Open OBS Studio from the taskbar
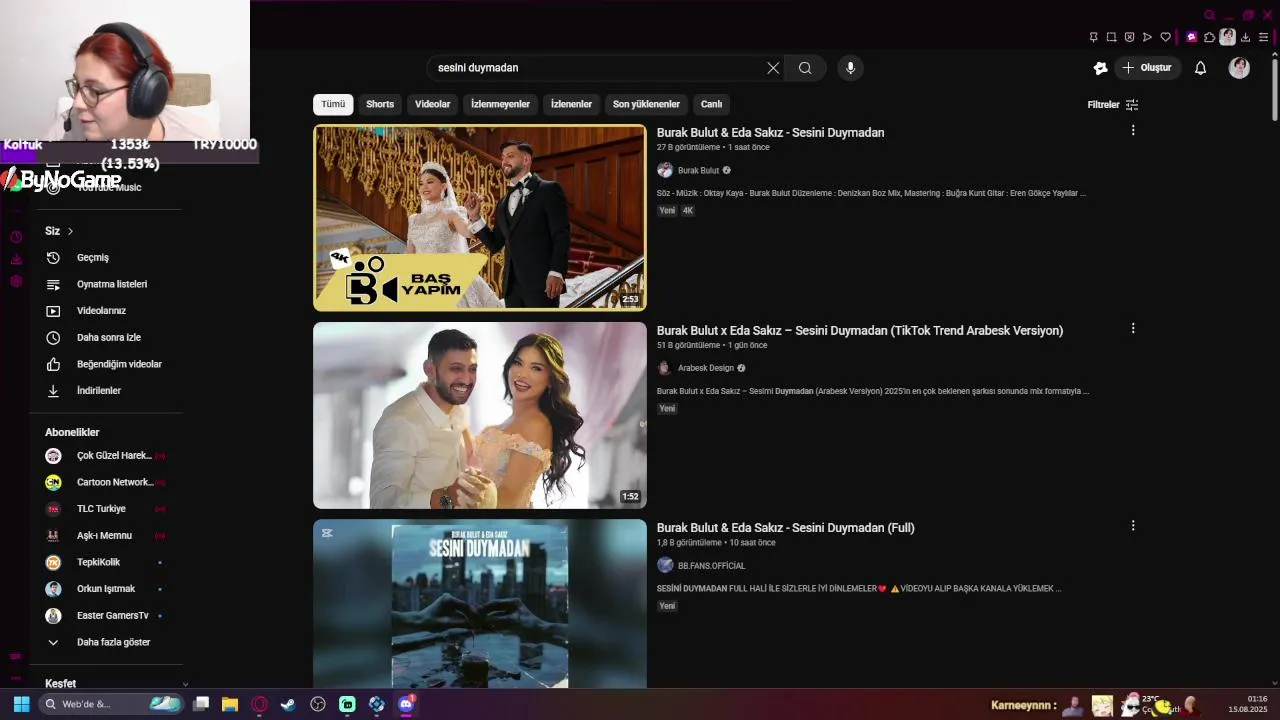 [x=318, y=704]
